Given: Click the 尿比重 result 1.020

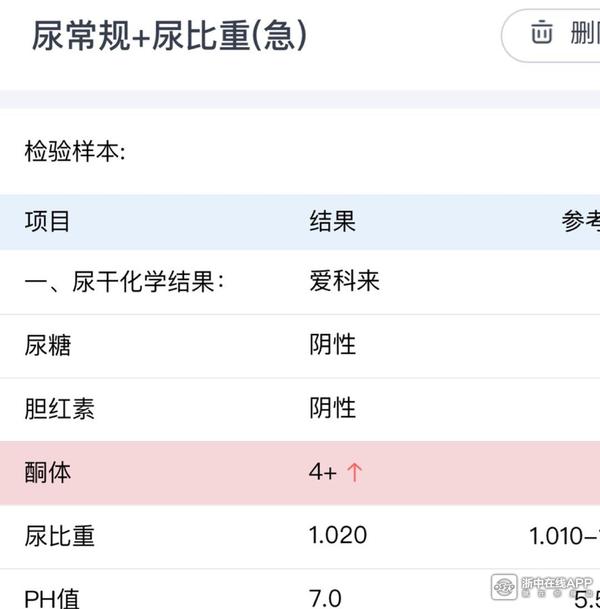Looking at the screenshot, I should 338,535.
